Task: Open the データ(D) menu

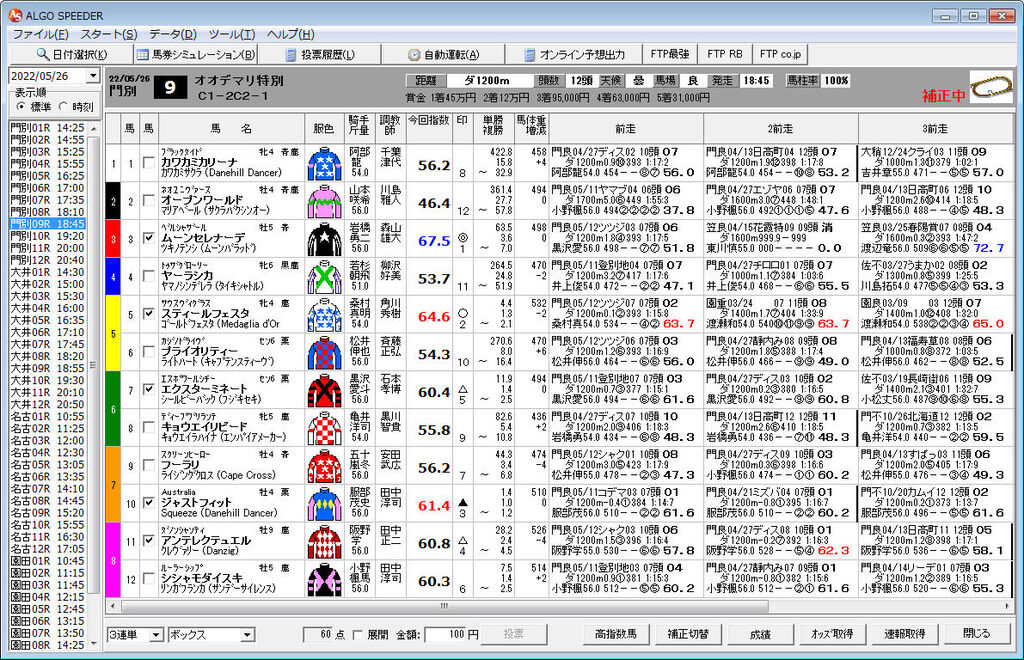Action: pos(172,35)
